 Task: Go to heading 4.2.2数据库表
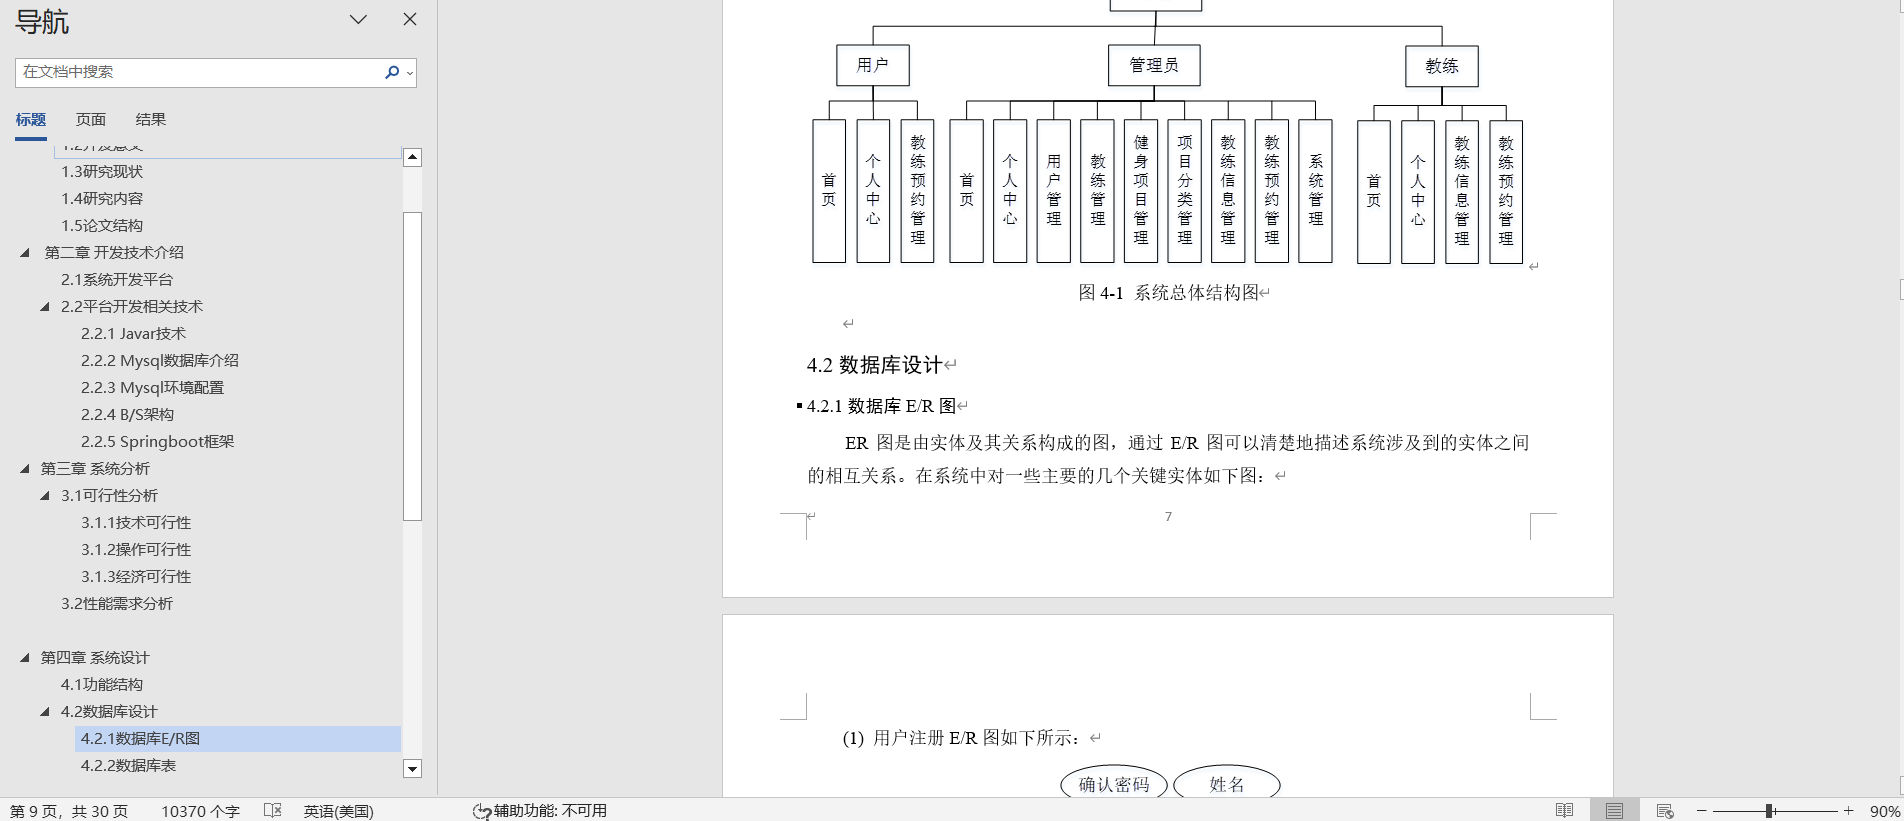128,766
